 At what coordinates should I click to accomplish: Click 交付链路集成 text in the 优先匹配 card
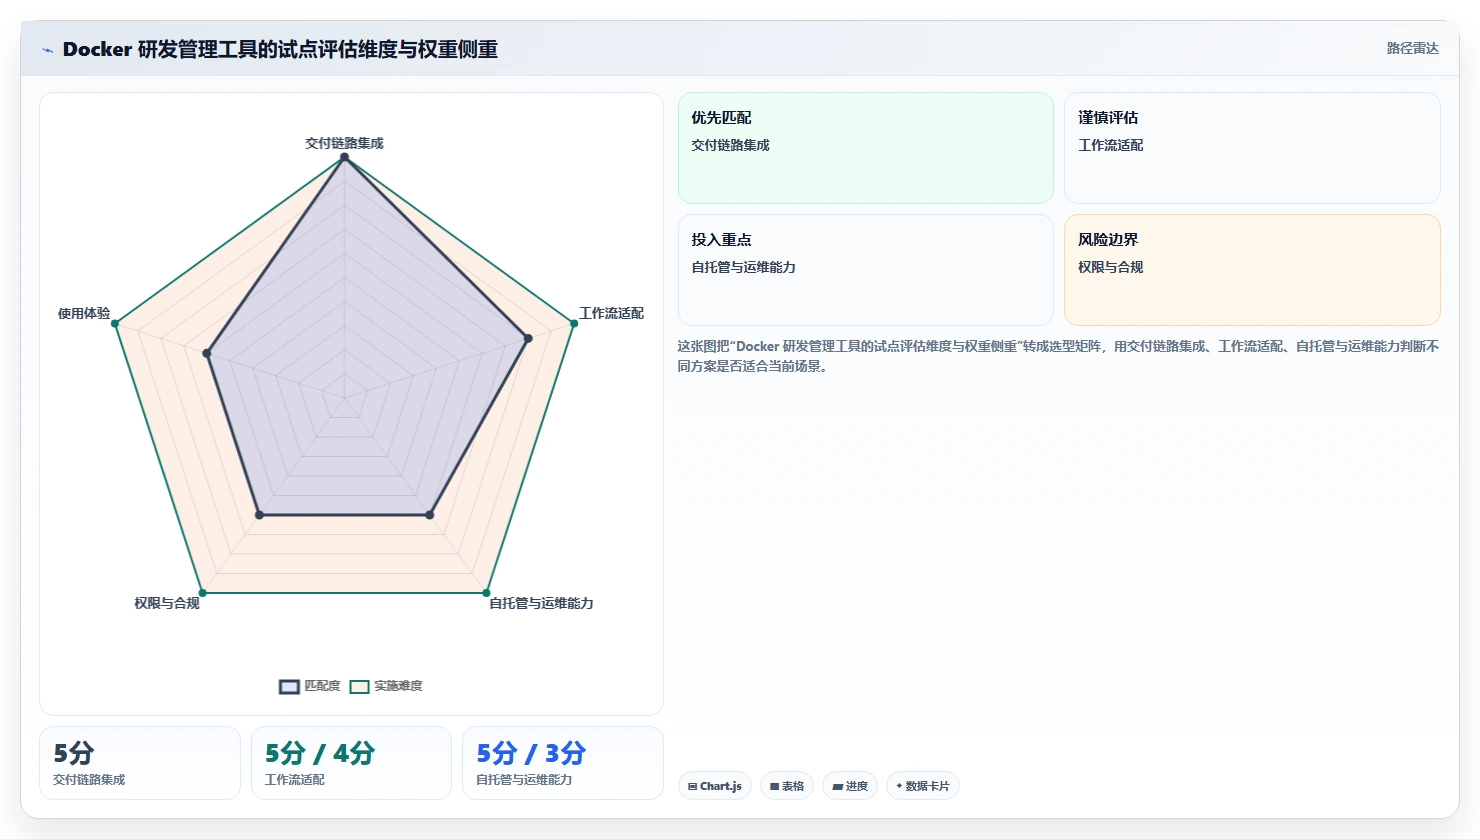730,145
